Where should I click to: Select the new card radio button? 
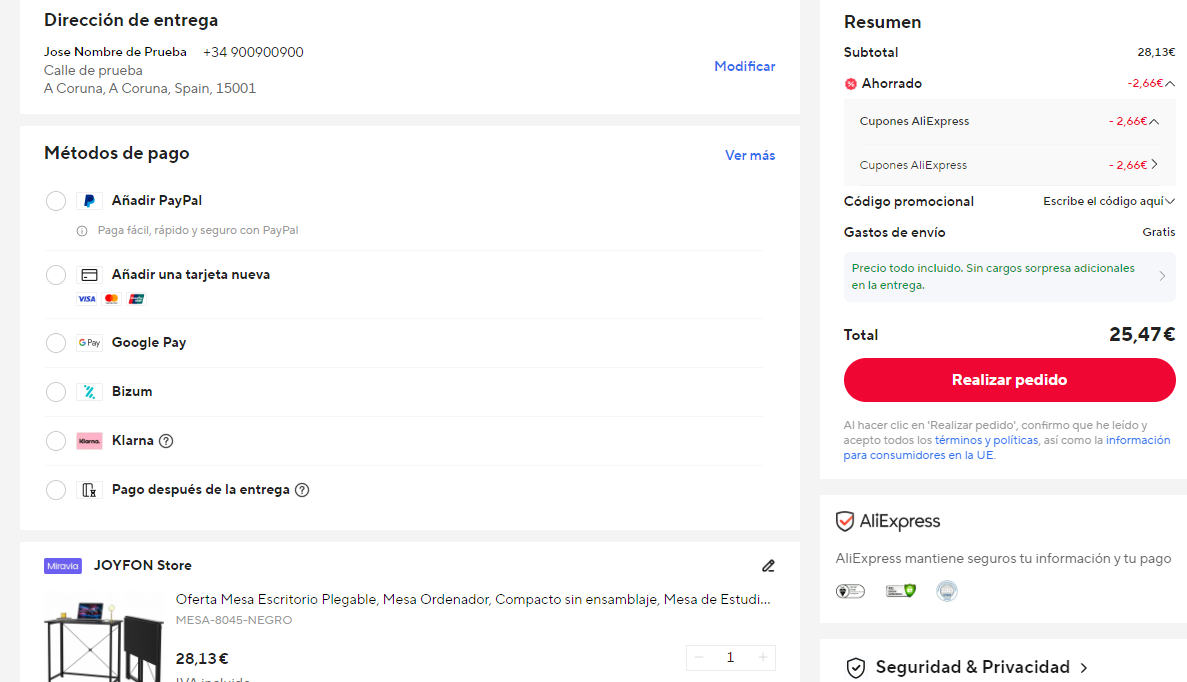56,275
